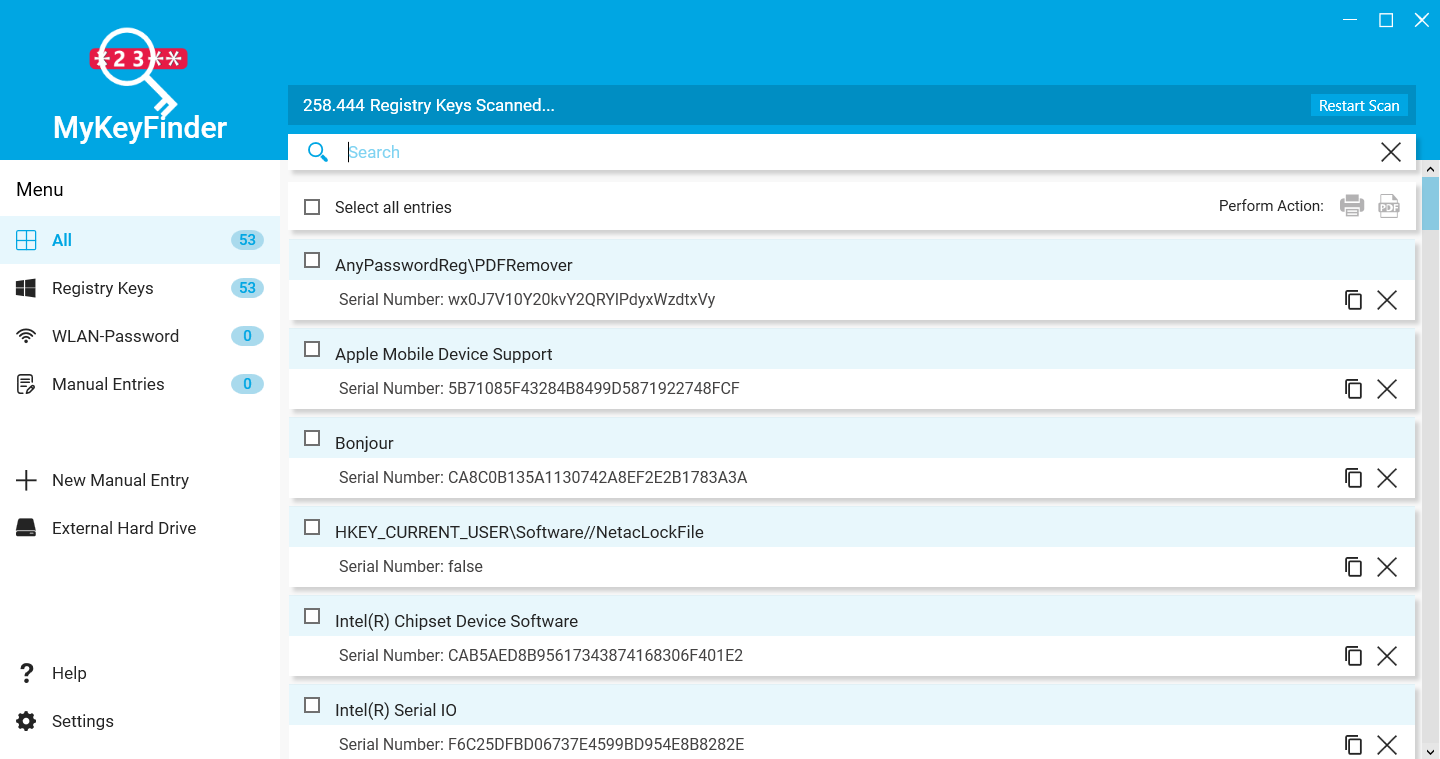
Task: Select Intel(R) Chipset Device Software checkbox
Action: [312, 616]
